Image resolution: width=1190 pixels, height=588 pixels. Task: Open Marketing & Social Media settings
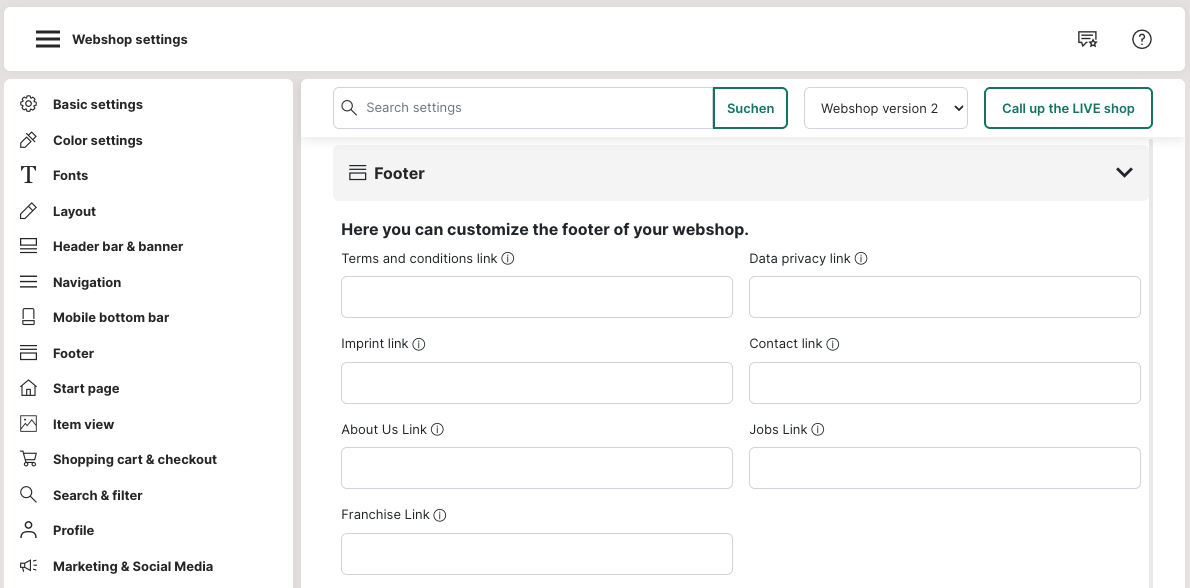tap(132, 566)
